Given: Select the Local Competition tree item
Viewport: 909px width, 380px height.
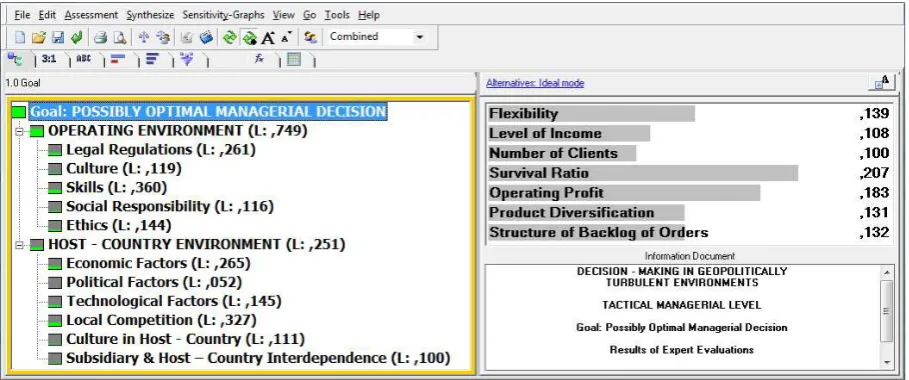Looking at the screenshot, I should click(161, 320).
